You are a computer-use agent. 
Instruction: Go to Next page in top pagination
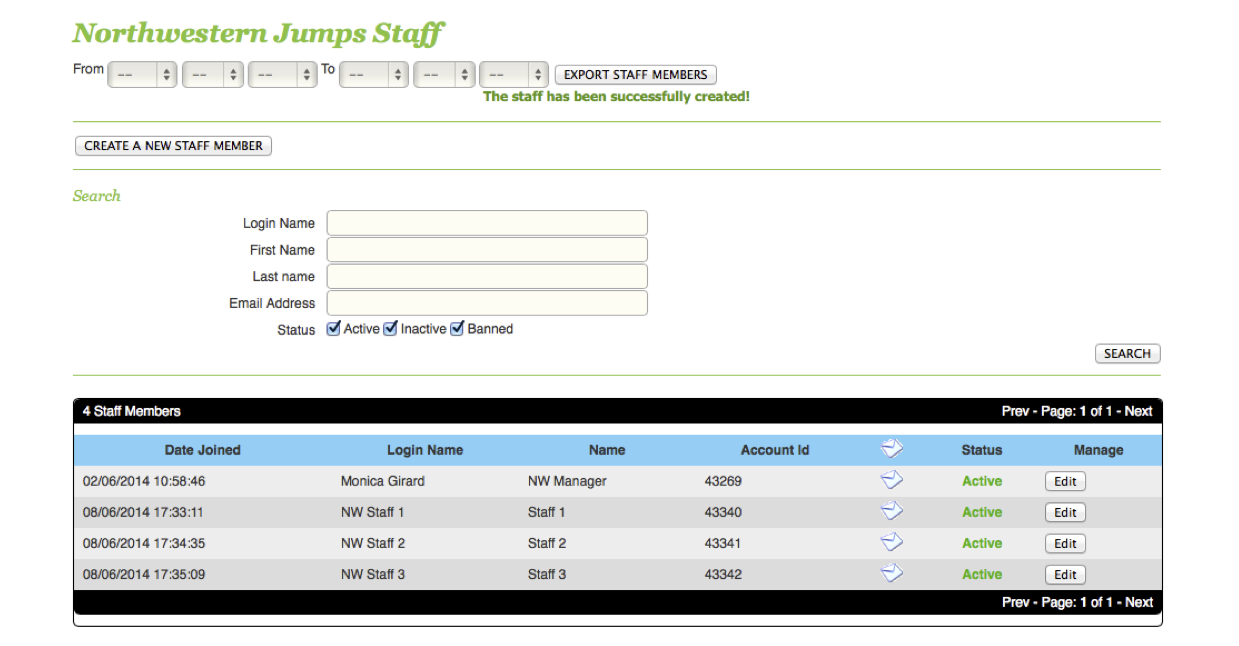1138,411
